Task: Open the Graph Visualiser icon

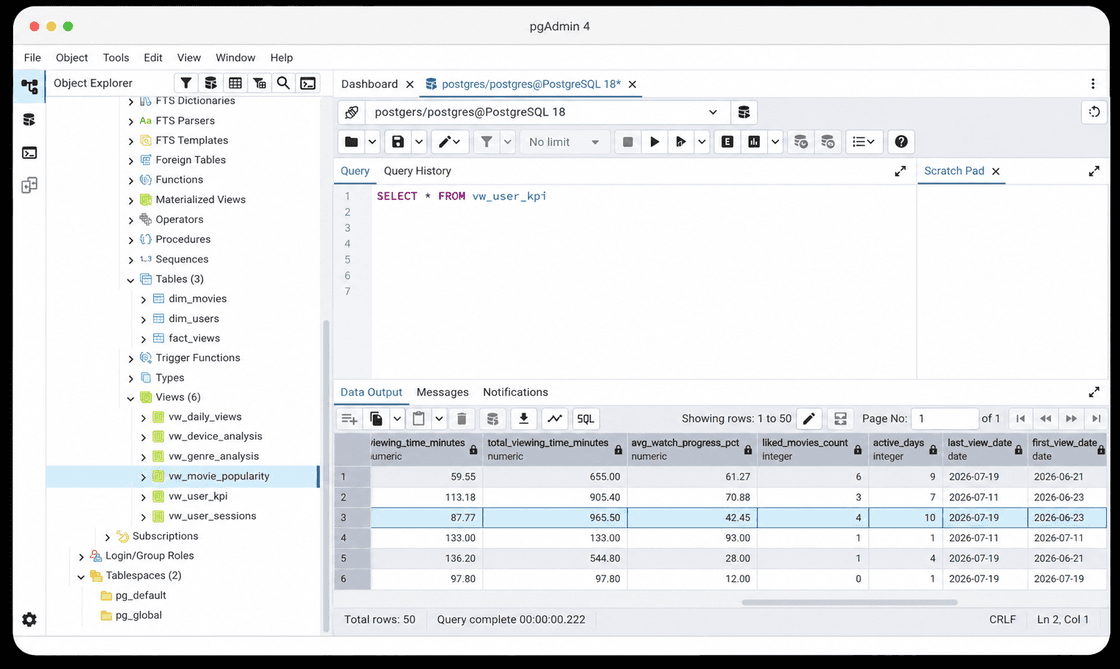Action: (x=554, y=418)
